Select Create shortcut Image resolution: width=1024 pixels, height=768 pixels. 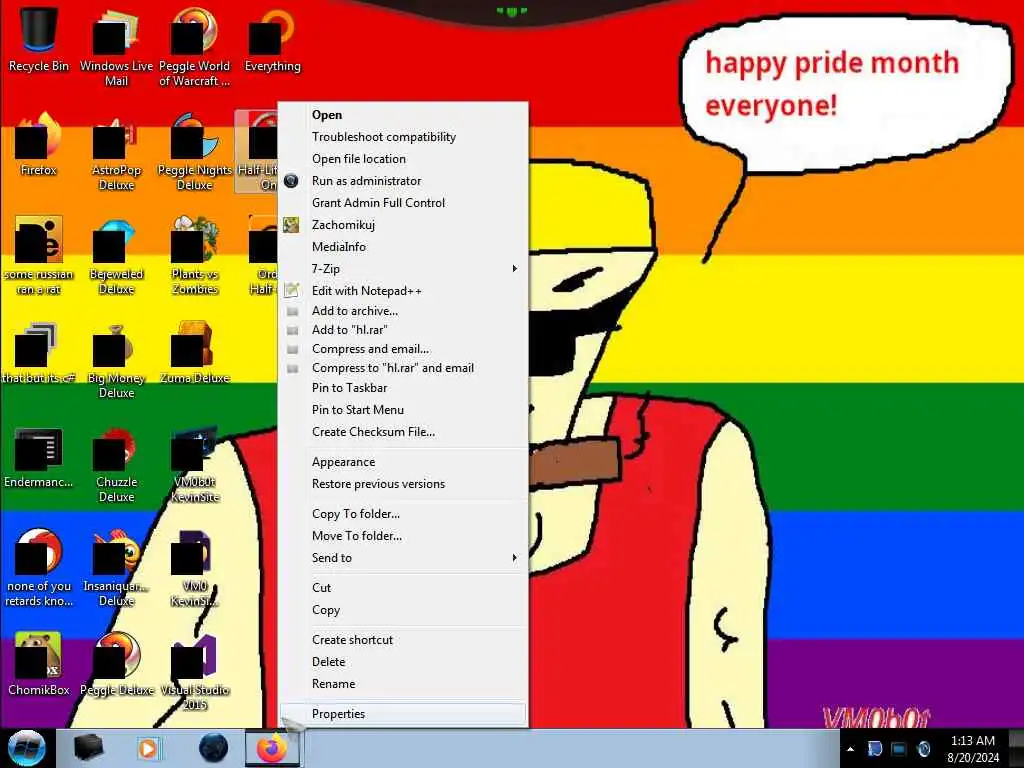click(x=403, y=640)
